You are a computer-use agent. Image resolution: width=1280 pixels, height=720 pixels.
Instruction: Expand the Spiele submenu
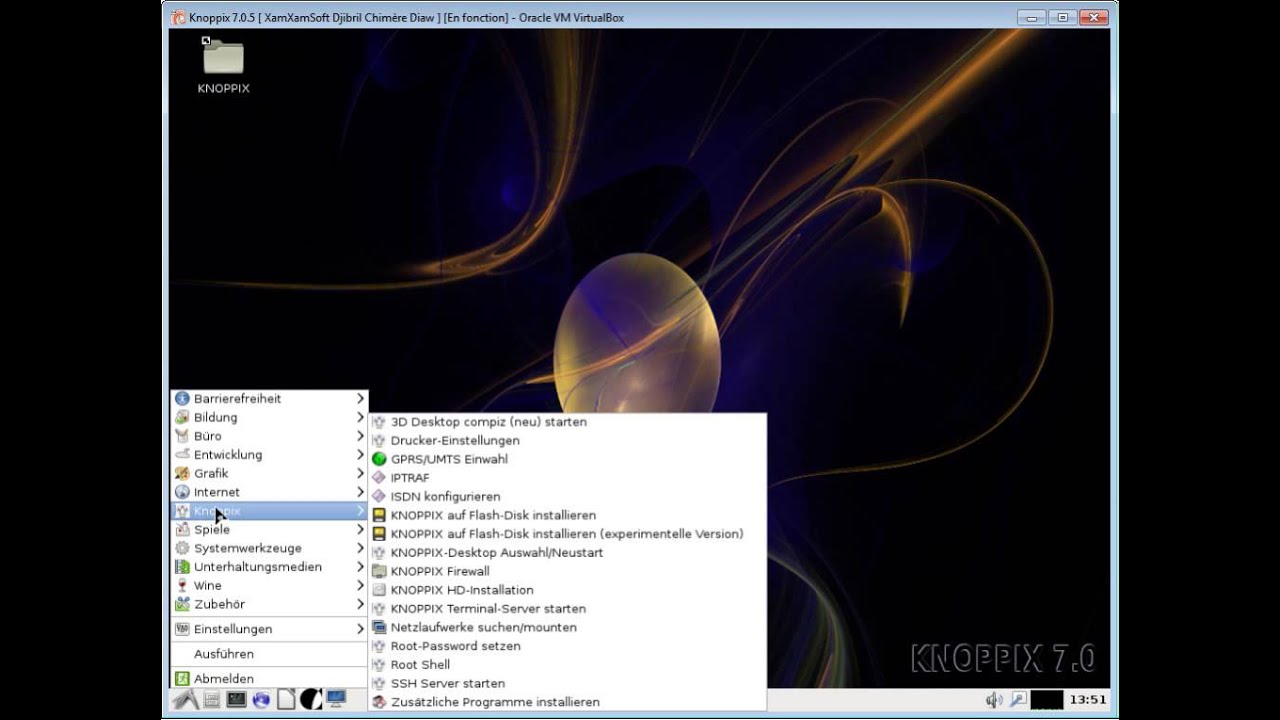(269, 529)
